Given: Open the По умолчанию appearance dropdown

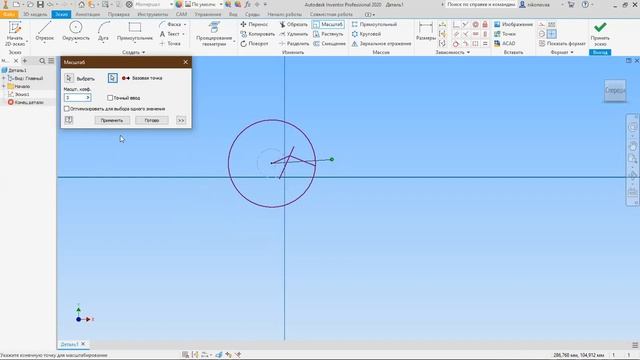Looking at the screenshot, I should click(221, 4).
